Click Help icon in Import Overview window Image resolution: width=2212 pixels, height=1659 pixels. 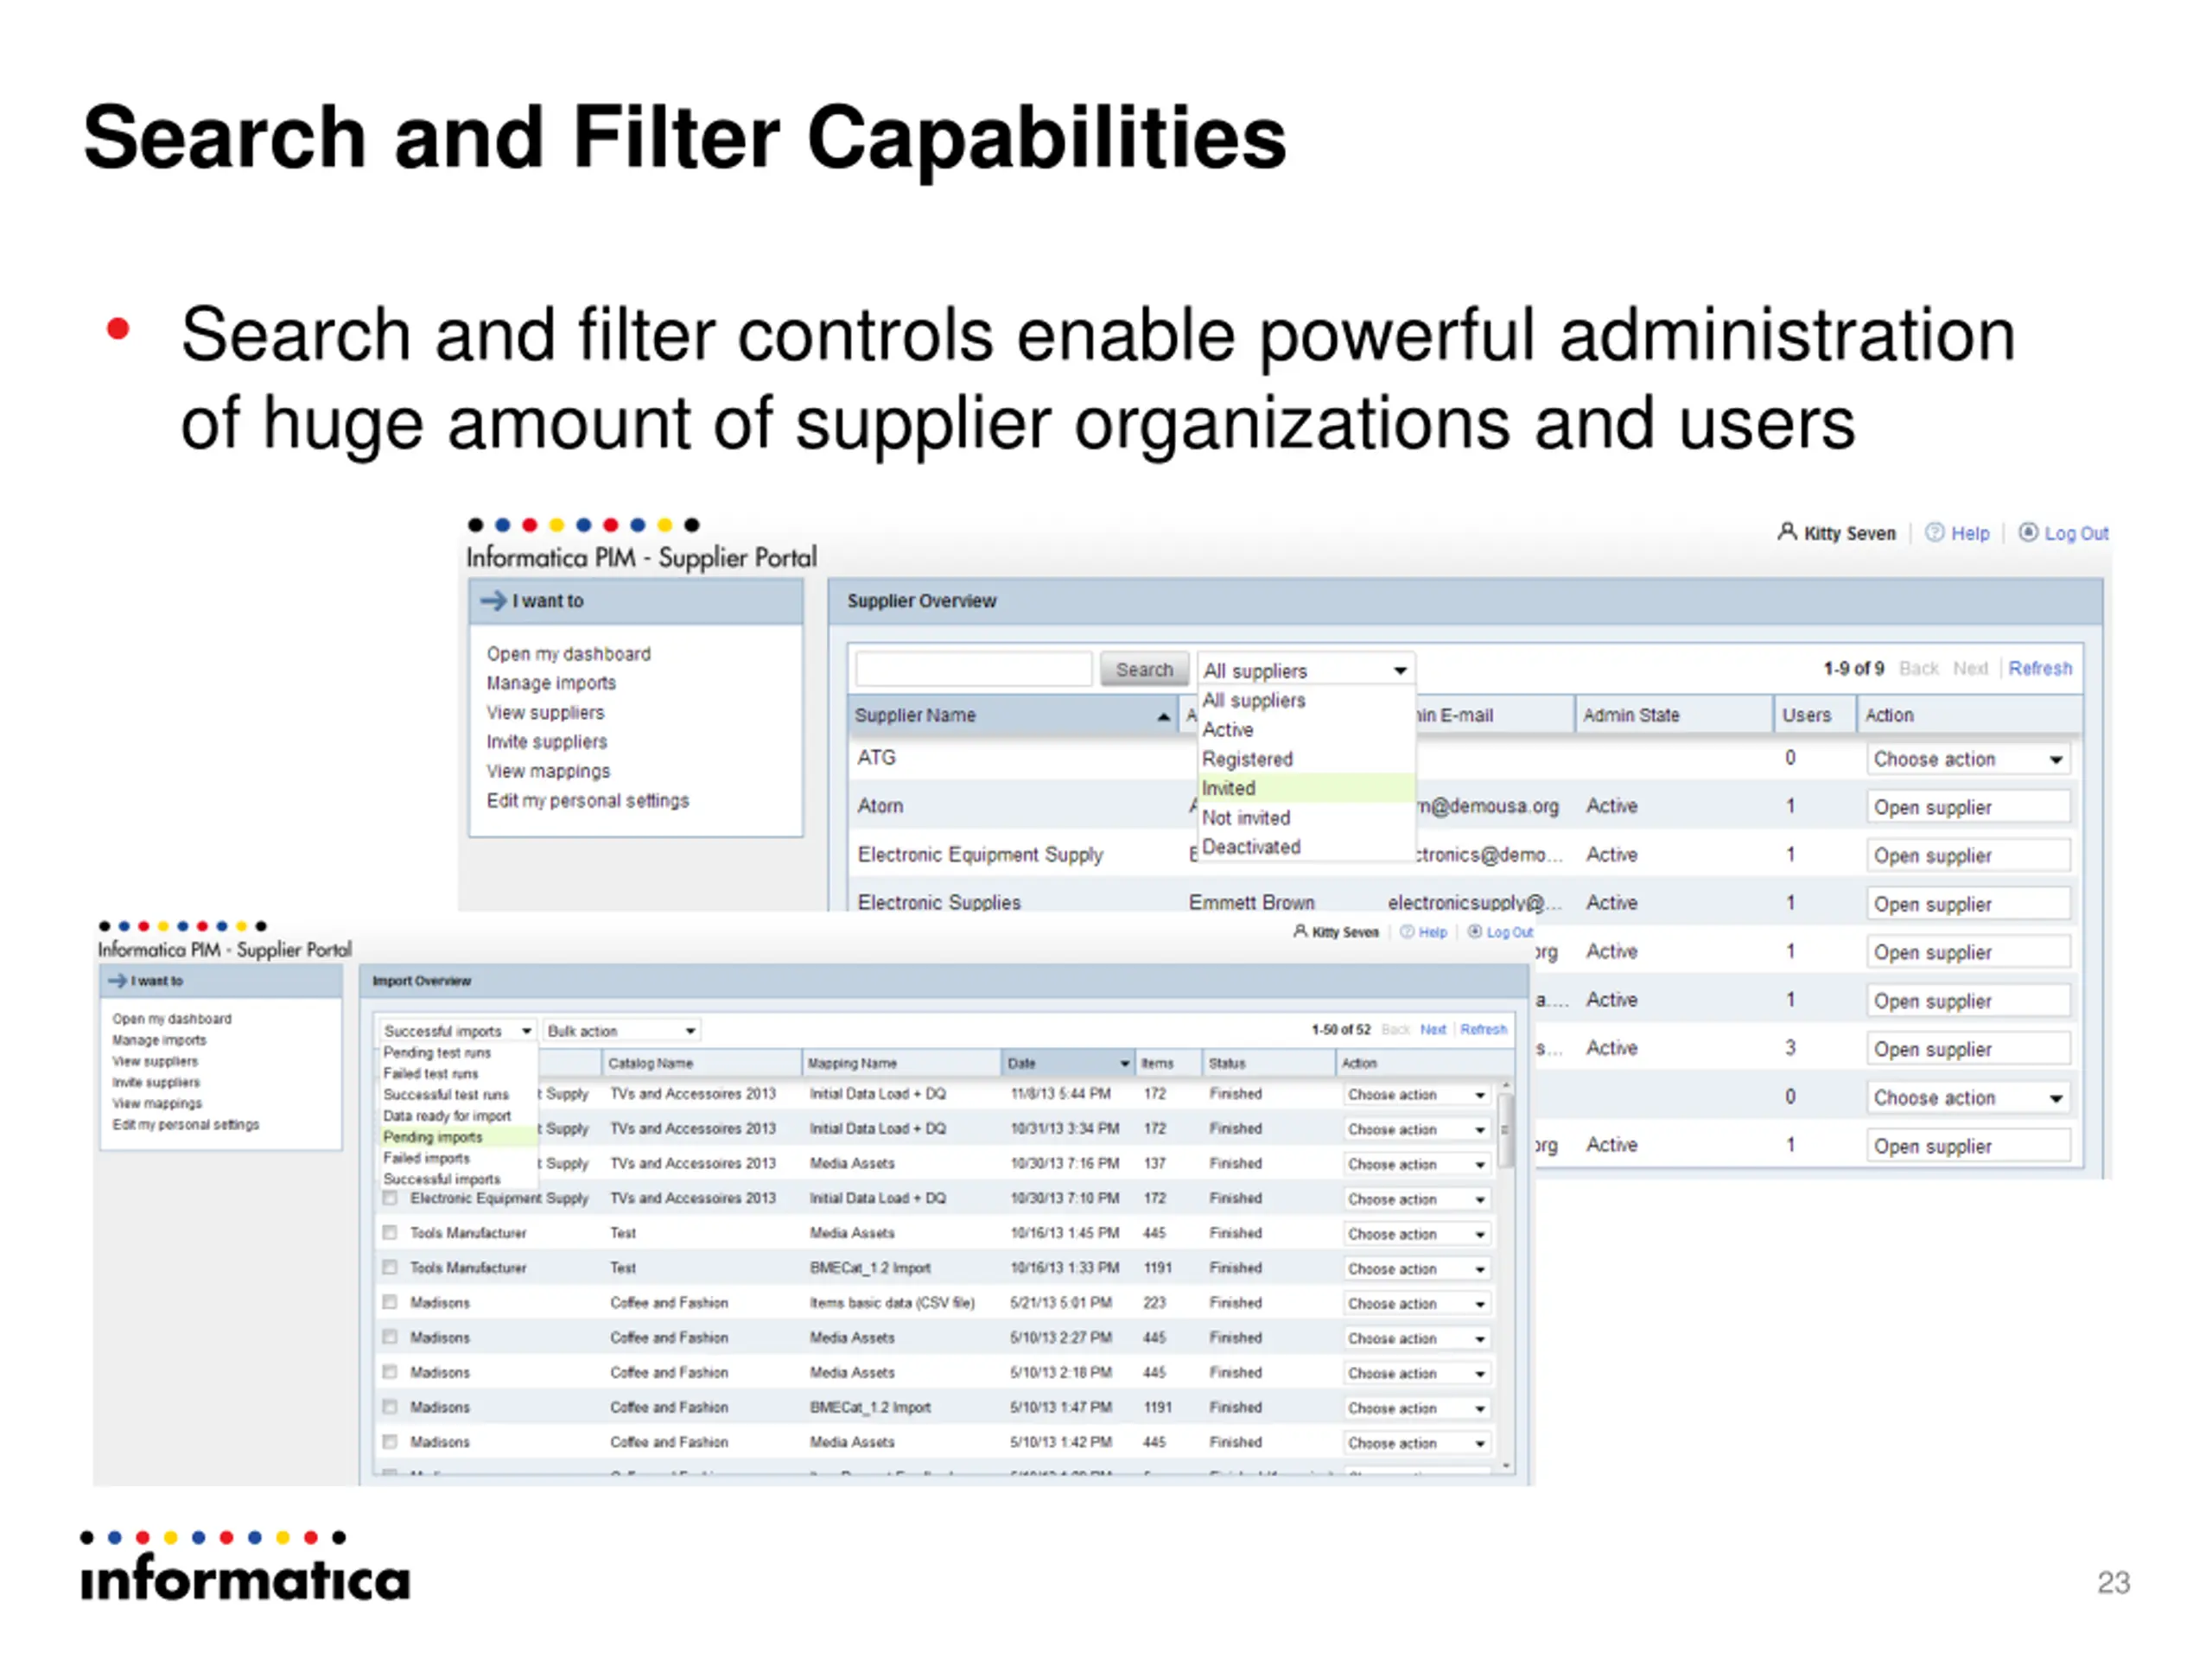(x=1406, y=931)
